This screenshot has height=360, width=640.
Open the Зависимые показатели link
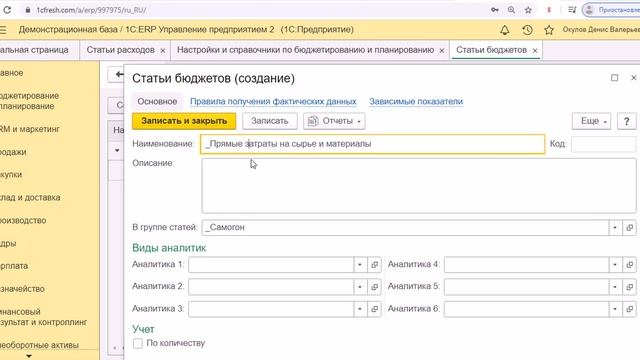(416, 102)
